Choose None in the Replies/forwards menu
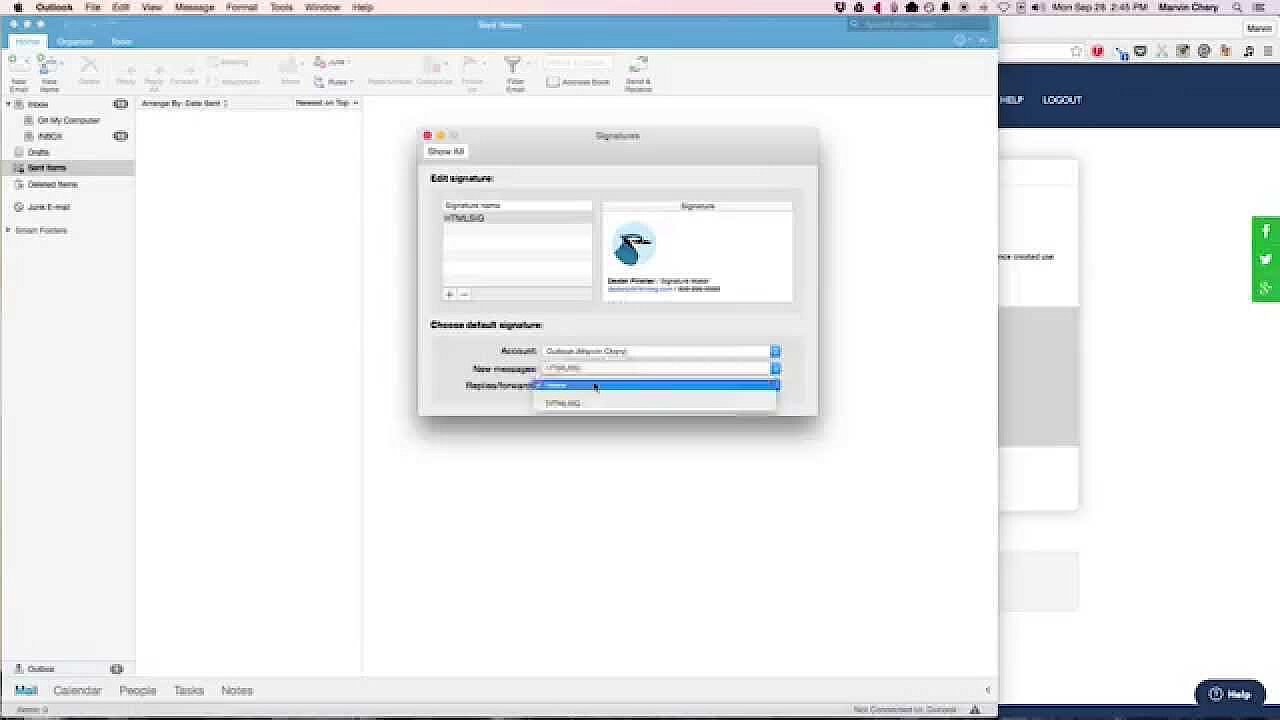 coord(656,385)
